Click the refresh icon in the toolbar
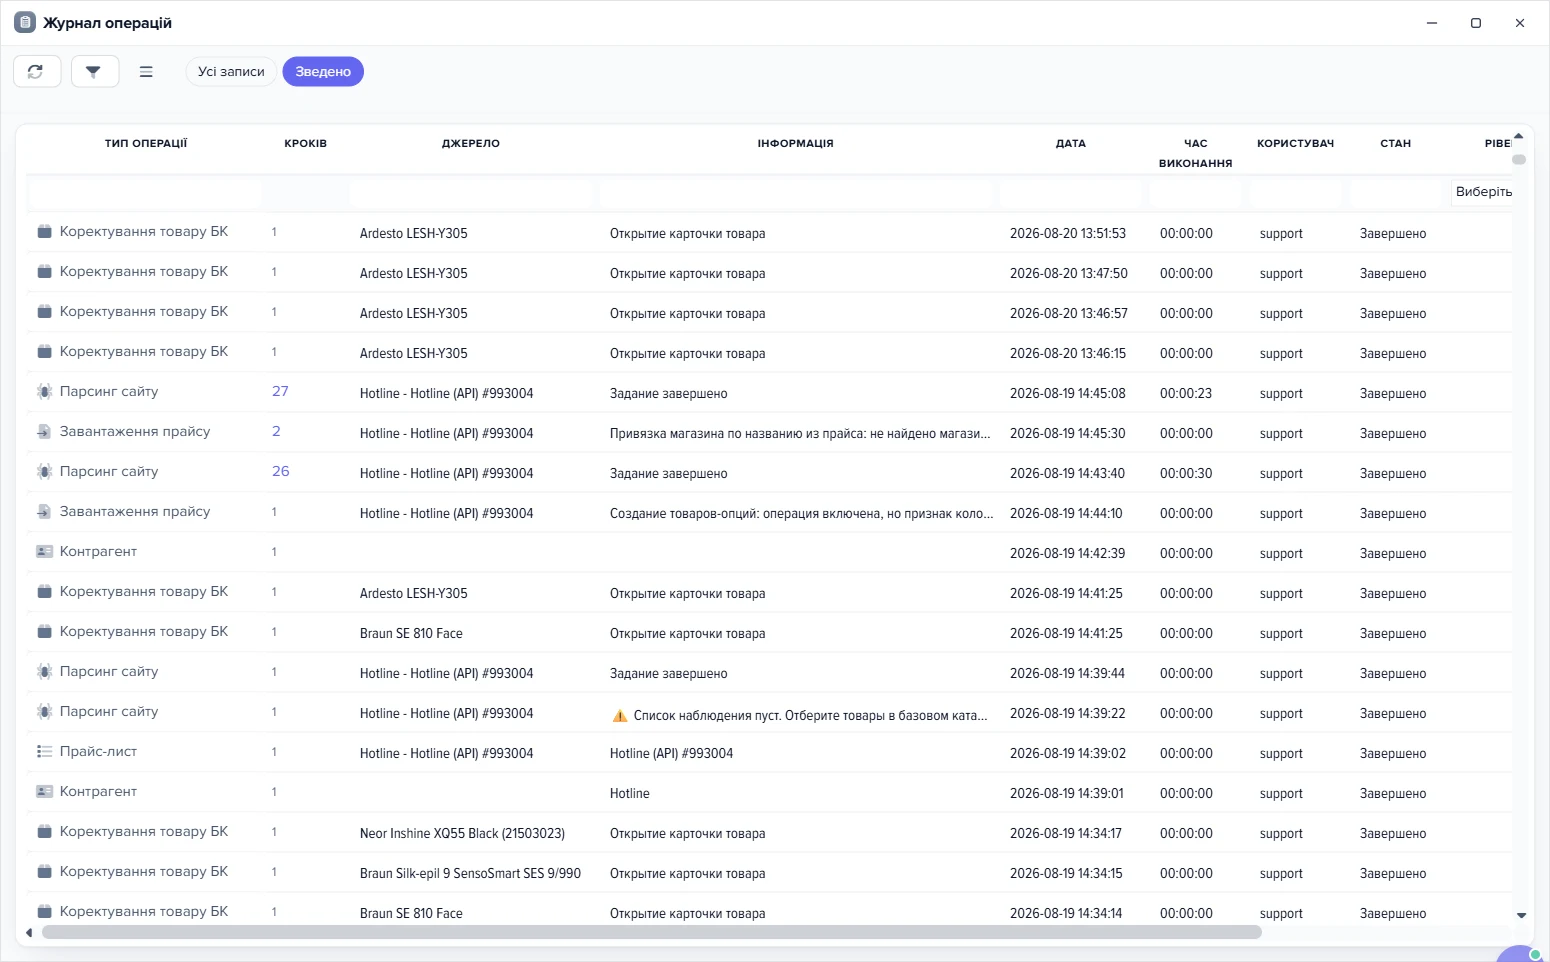The image size is (1550, 962). pyautogui.click(x=36, y=71)
